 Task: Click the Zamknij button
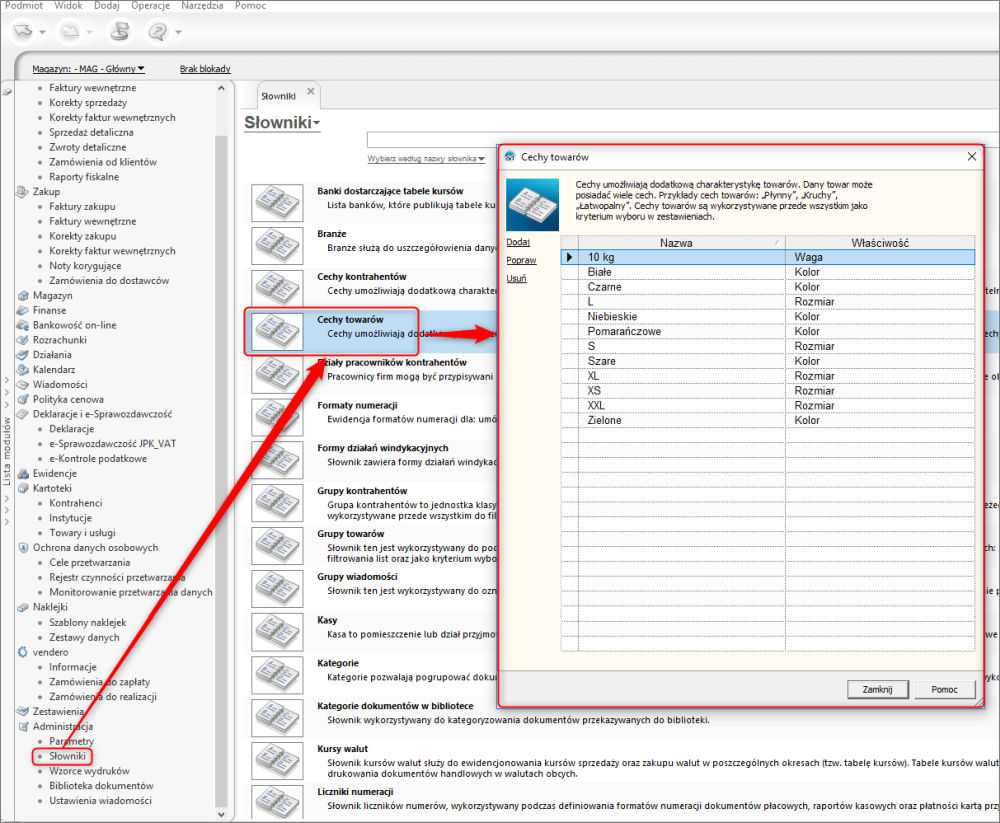(x=877, y=689)
